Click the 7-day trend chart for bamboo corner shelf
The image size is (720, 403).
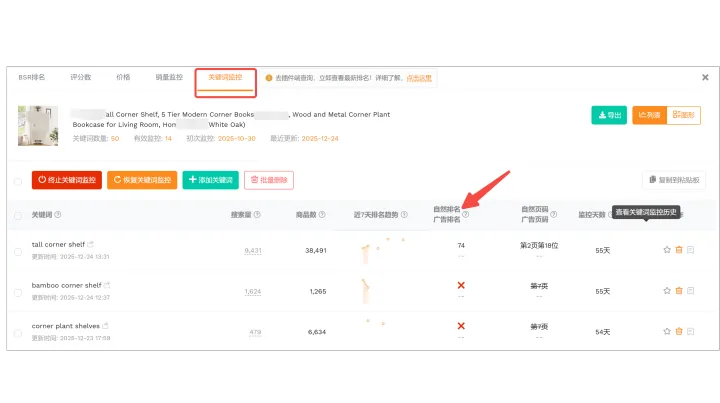366,291
